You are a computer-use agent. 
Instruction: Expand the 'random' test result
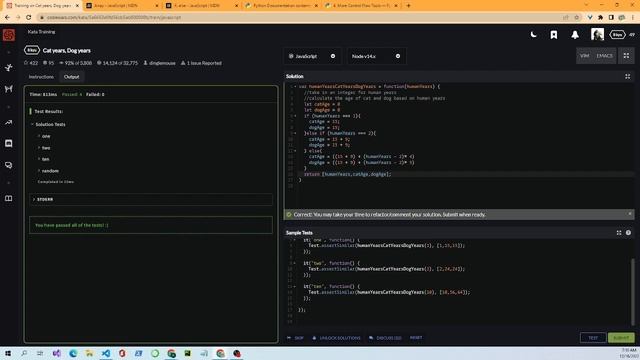[49, 171]
